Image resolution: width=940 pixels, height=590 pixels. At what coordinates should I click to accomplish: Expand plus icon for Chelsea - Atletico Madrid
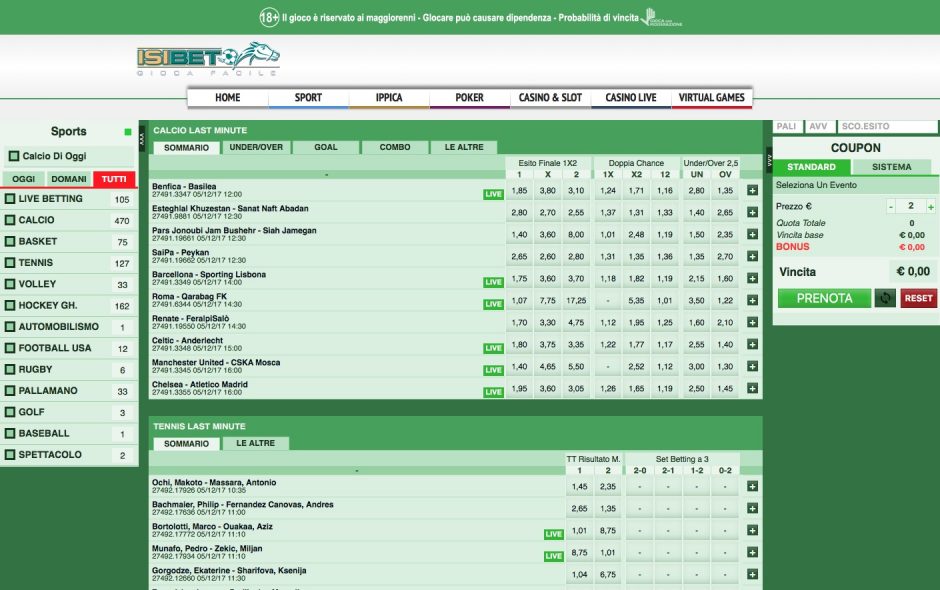point(752,389)
